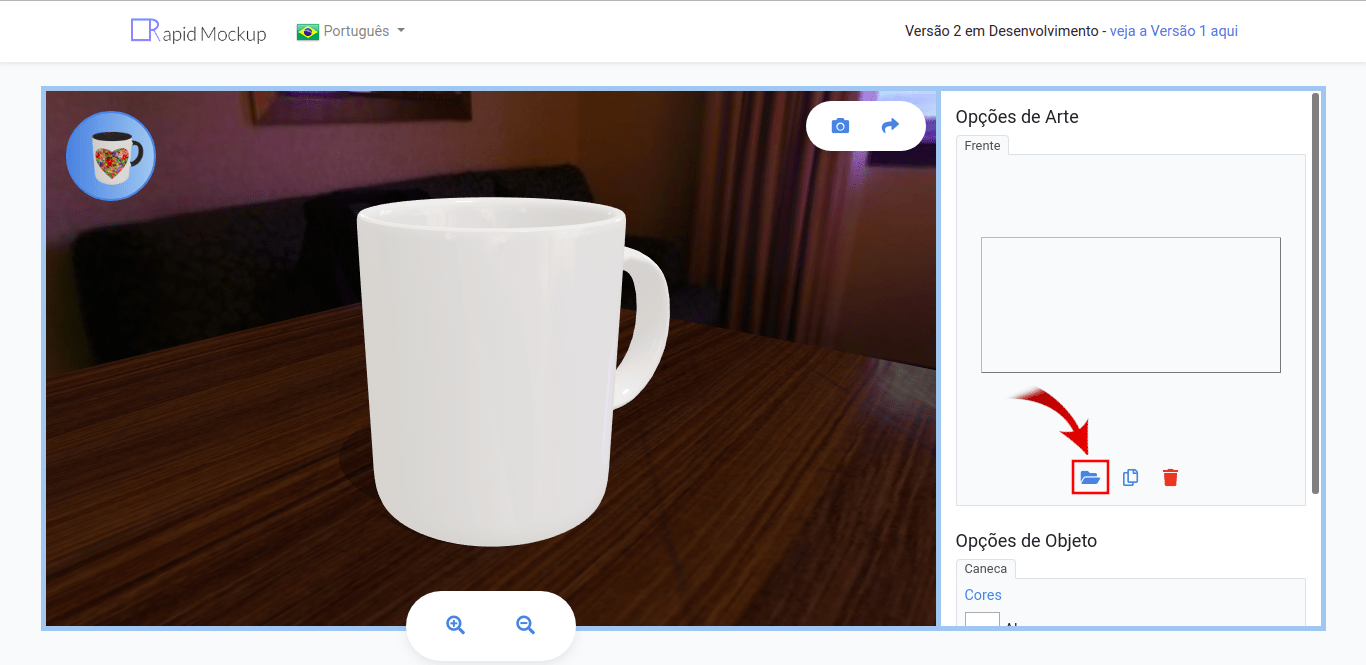The width and height of the screenshot is (1366, 665).
Task: Switch to the Frente tab
Action: click(982, 145)
